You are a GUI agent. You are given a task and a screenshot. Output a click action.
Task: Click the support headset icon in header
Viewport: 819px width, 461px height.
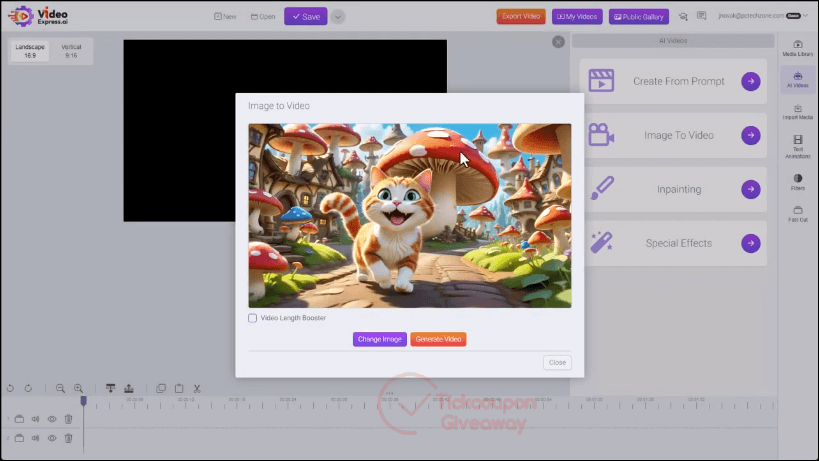[683, 17]
